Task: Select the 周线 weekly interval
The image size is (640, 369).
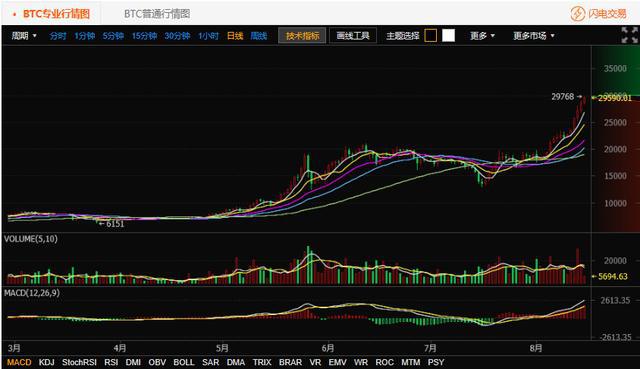Action: 258,36
